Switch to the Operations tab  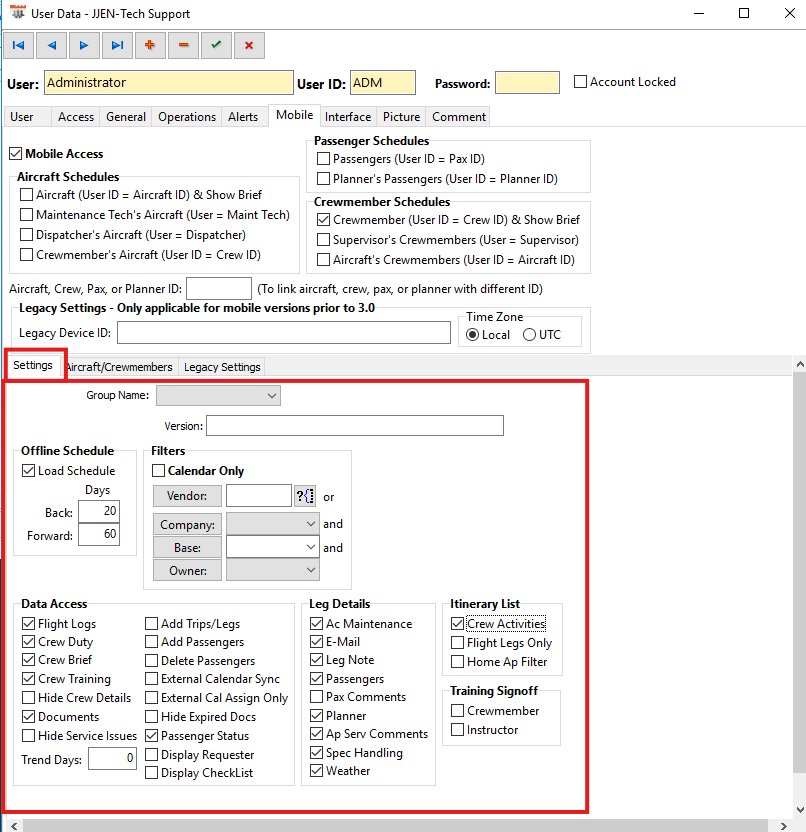(x=187, y=117)
